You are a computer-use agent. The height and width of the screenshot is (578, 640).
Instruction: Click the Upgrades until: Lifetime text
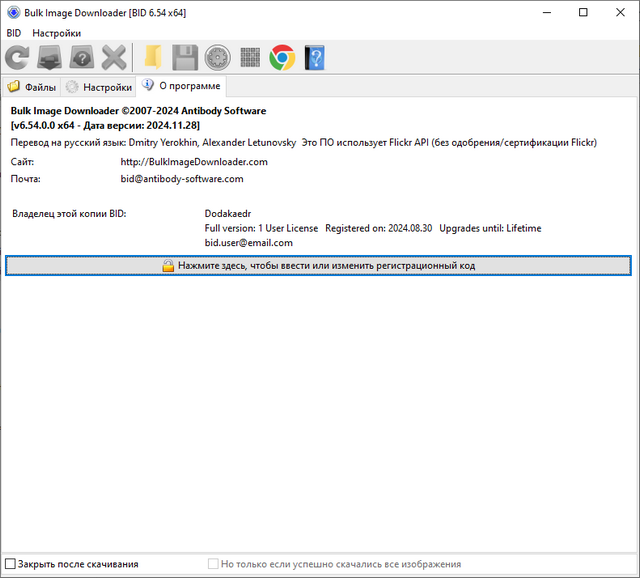pos(490,228)
